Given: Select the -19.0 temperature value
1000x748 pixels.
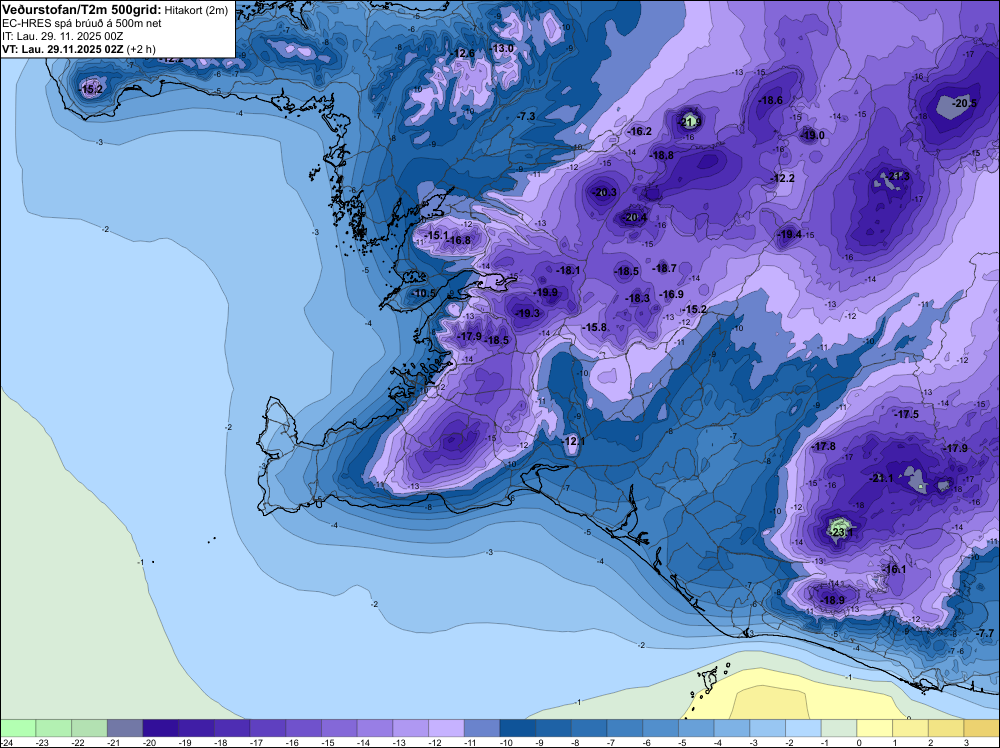Looking at the screenshot, I should 812,135.
